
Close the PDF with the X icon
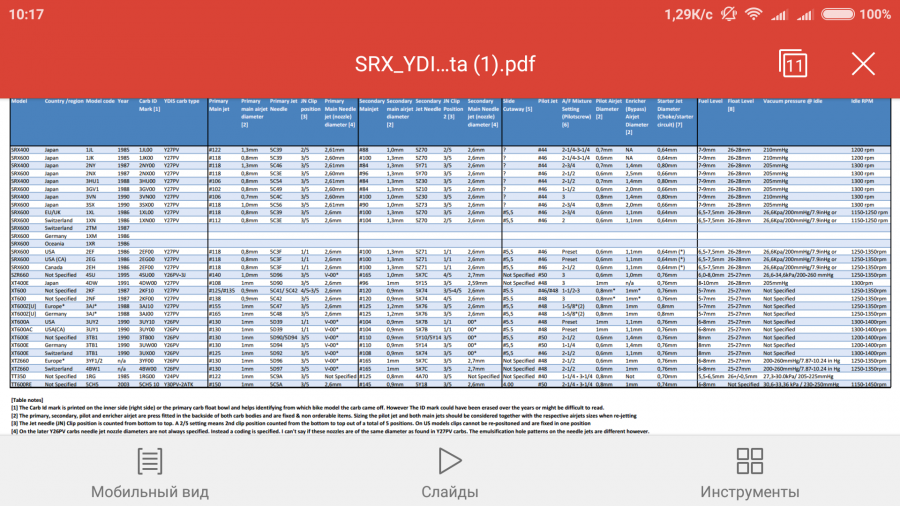(x=863, y=64)
